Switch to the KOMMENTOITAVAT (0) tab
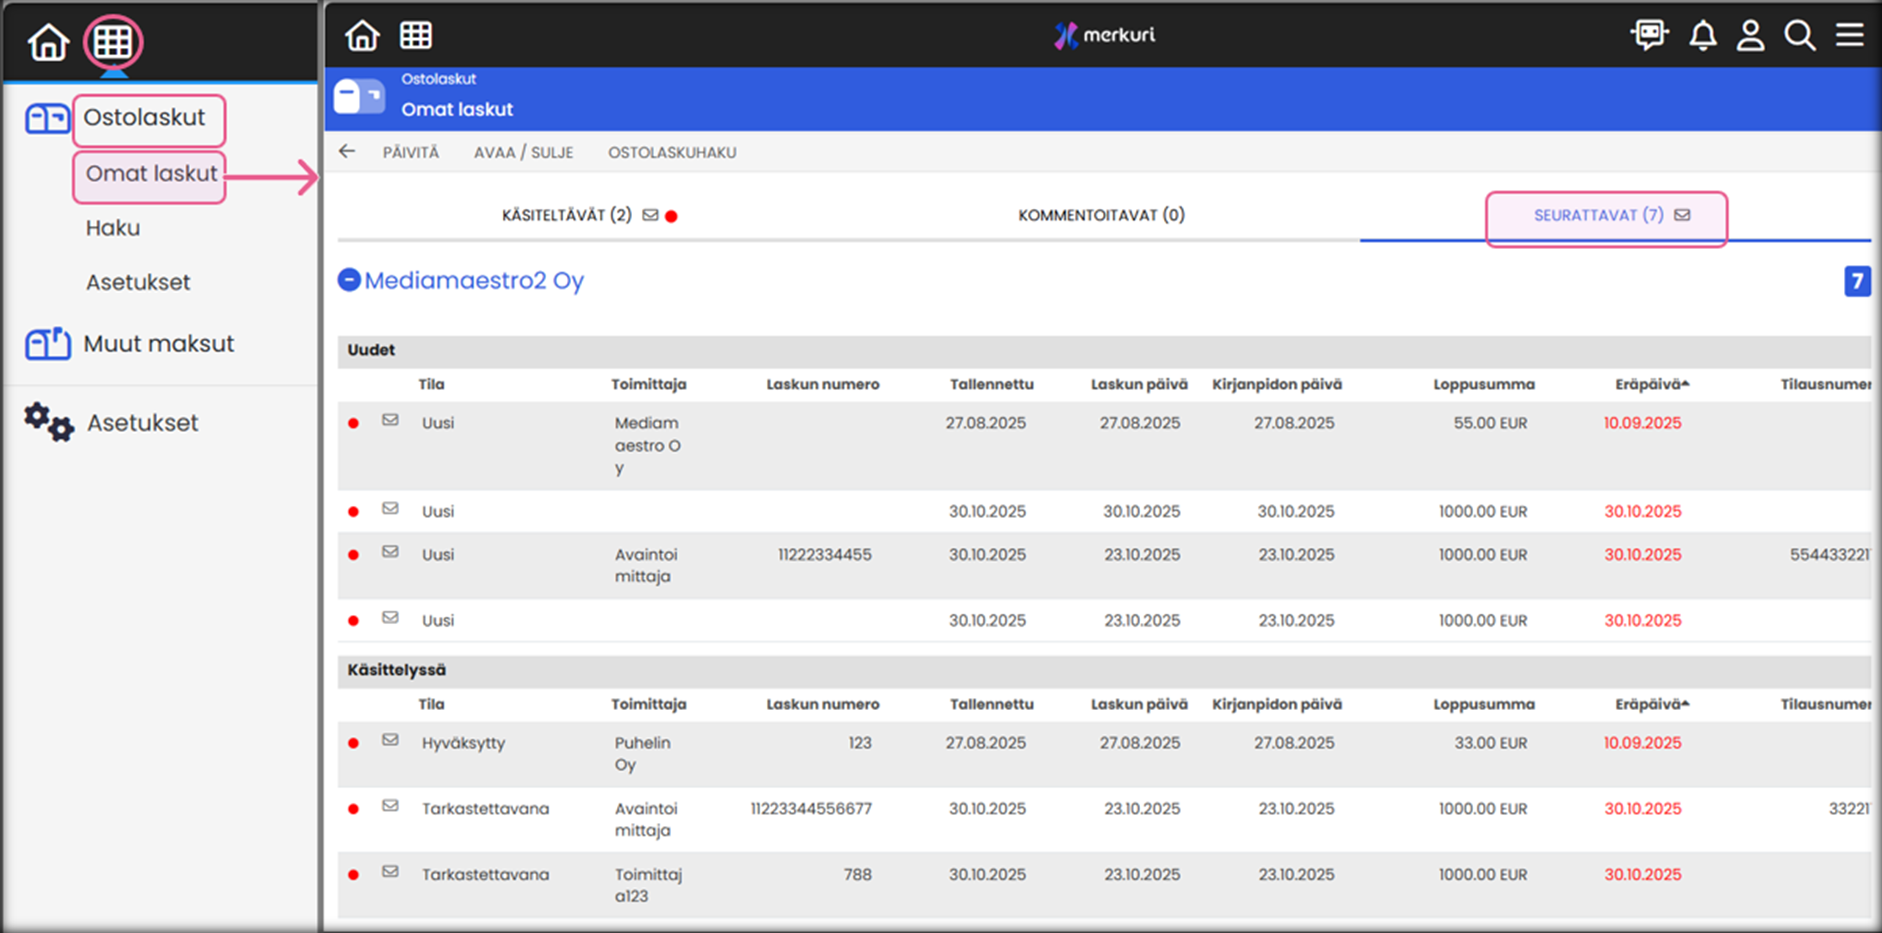The width and height of the screenshot is (1882, 933). tap(1101, 215)
